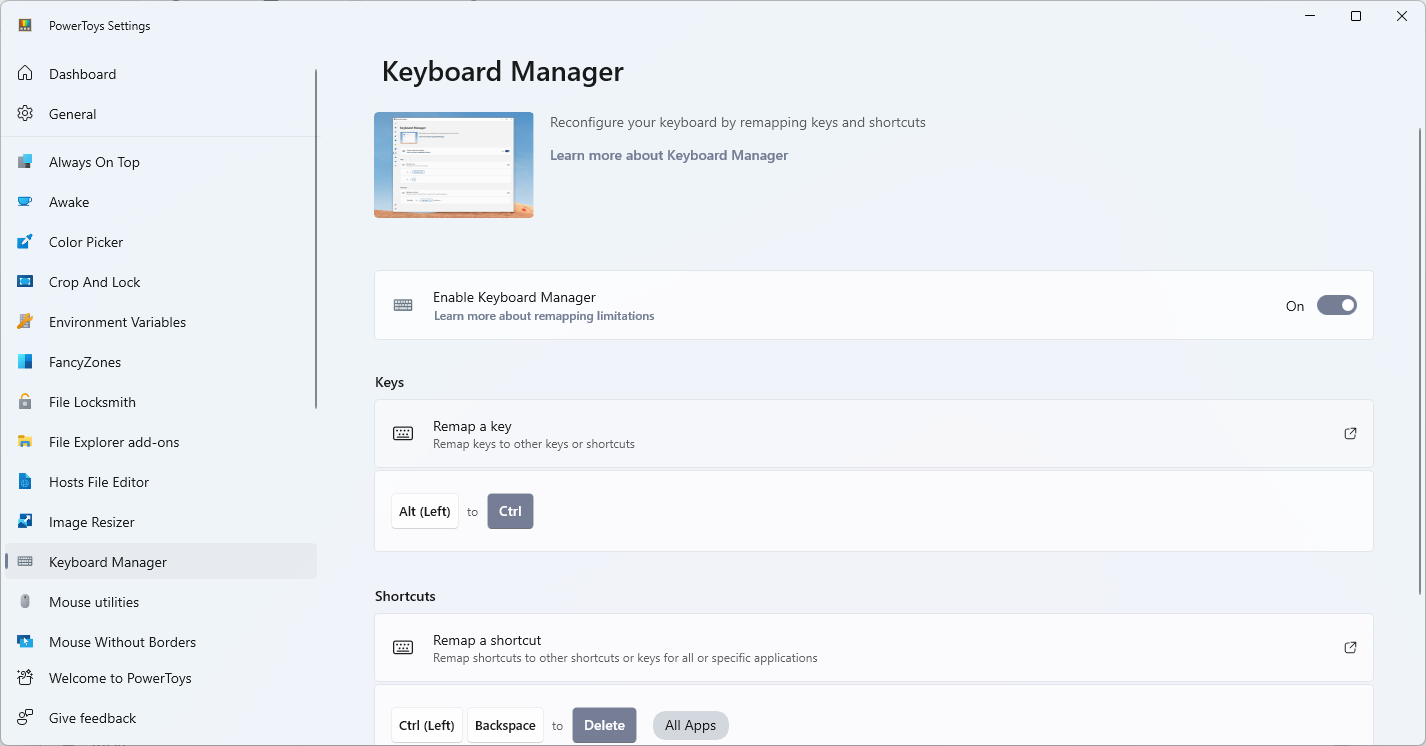Open the Remap a key editor
Screen dimensions: 1426x746
click(874, 434)
